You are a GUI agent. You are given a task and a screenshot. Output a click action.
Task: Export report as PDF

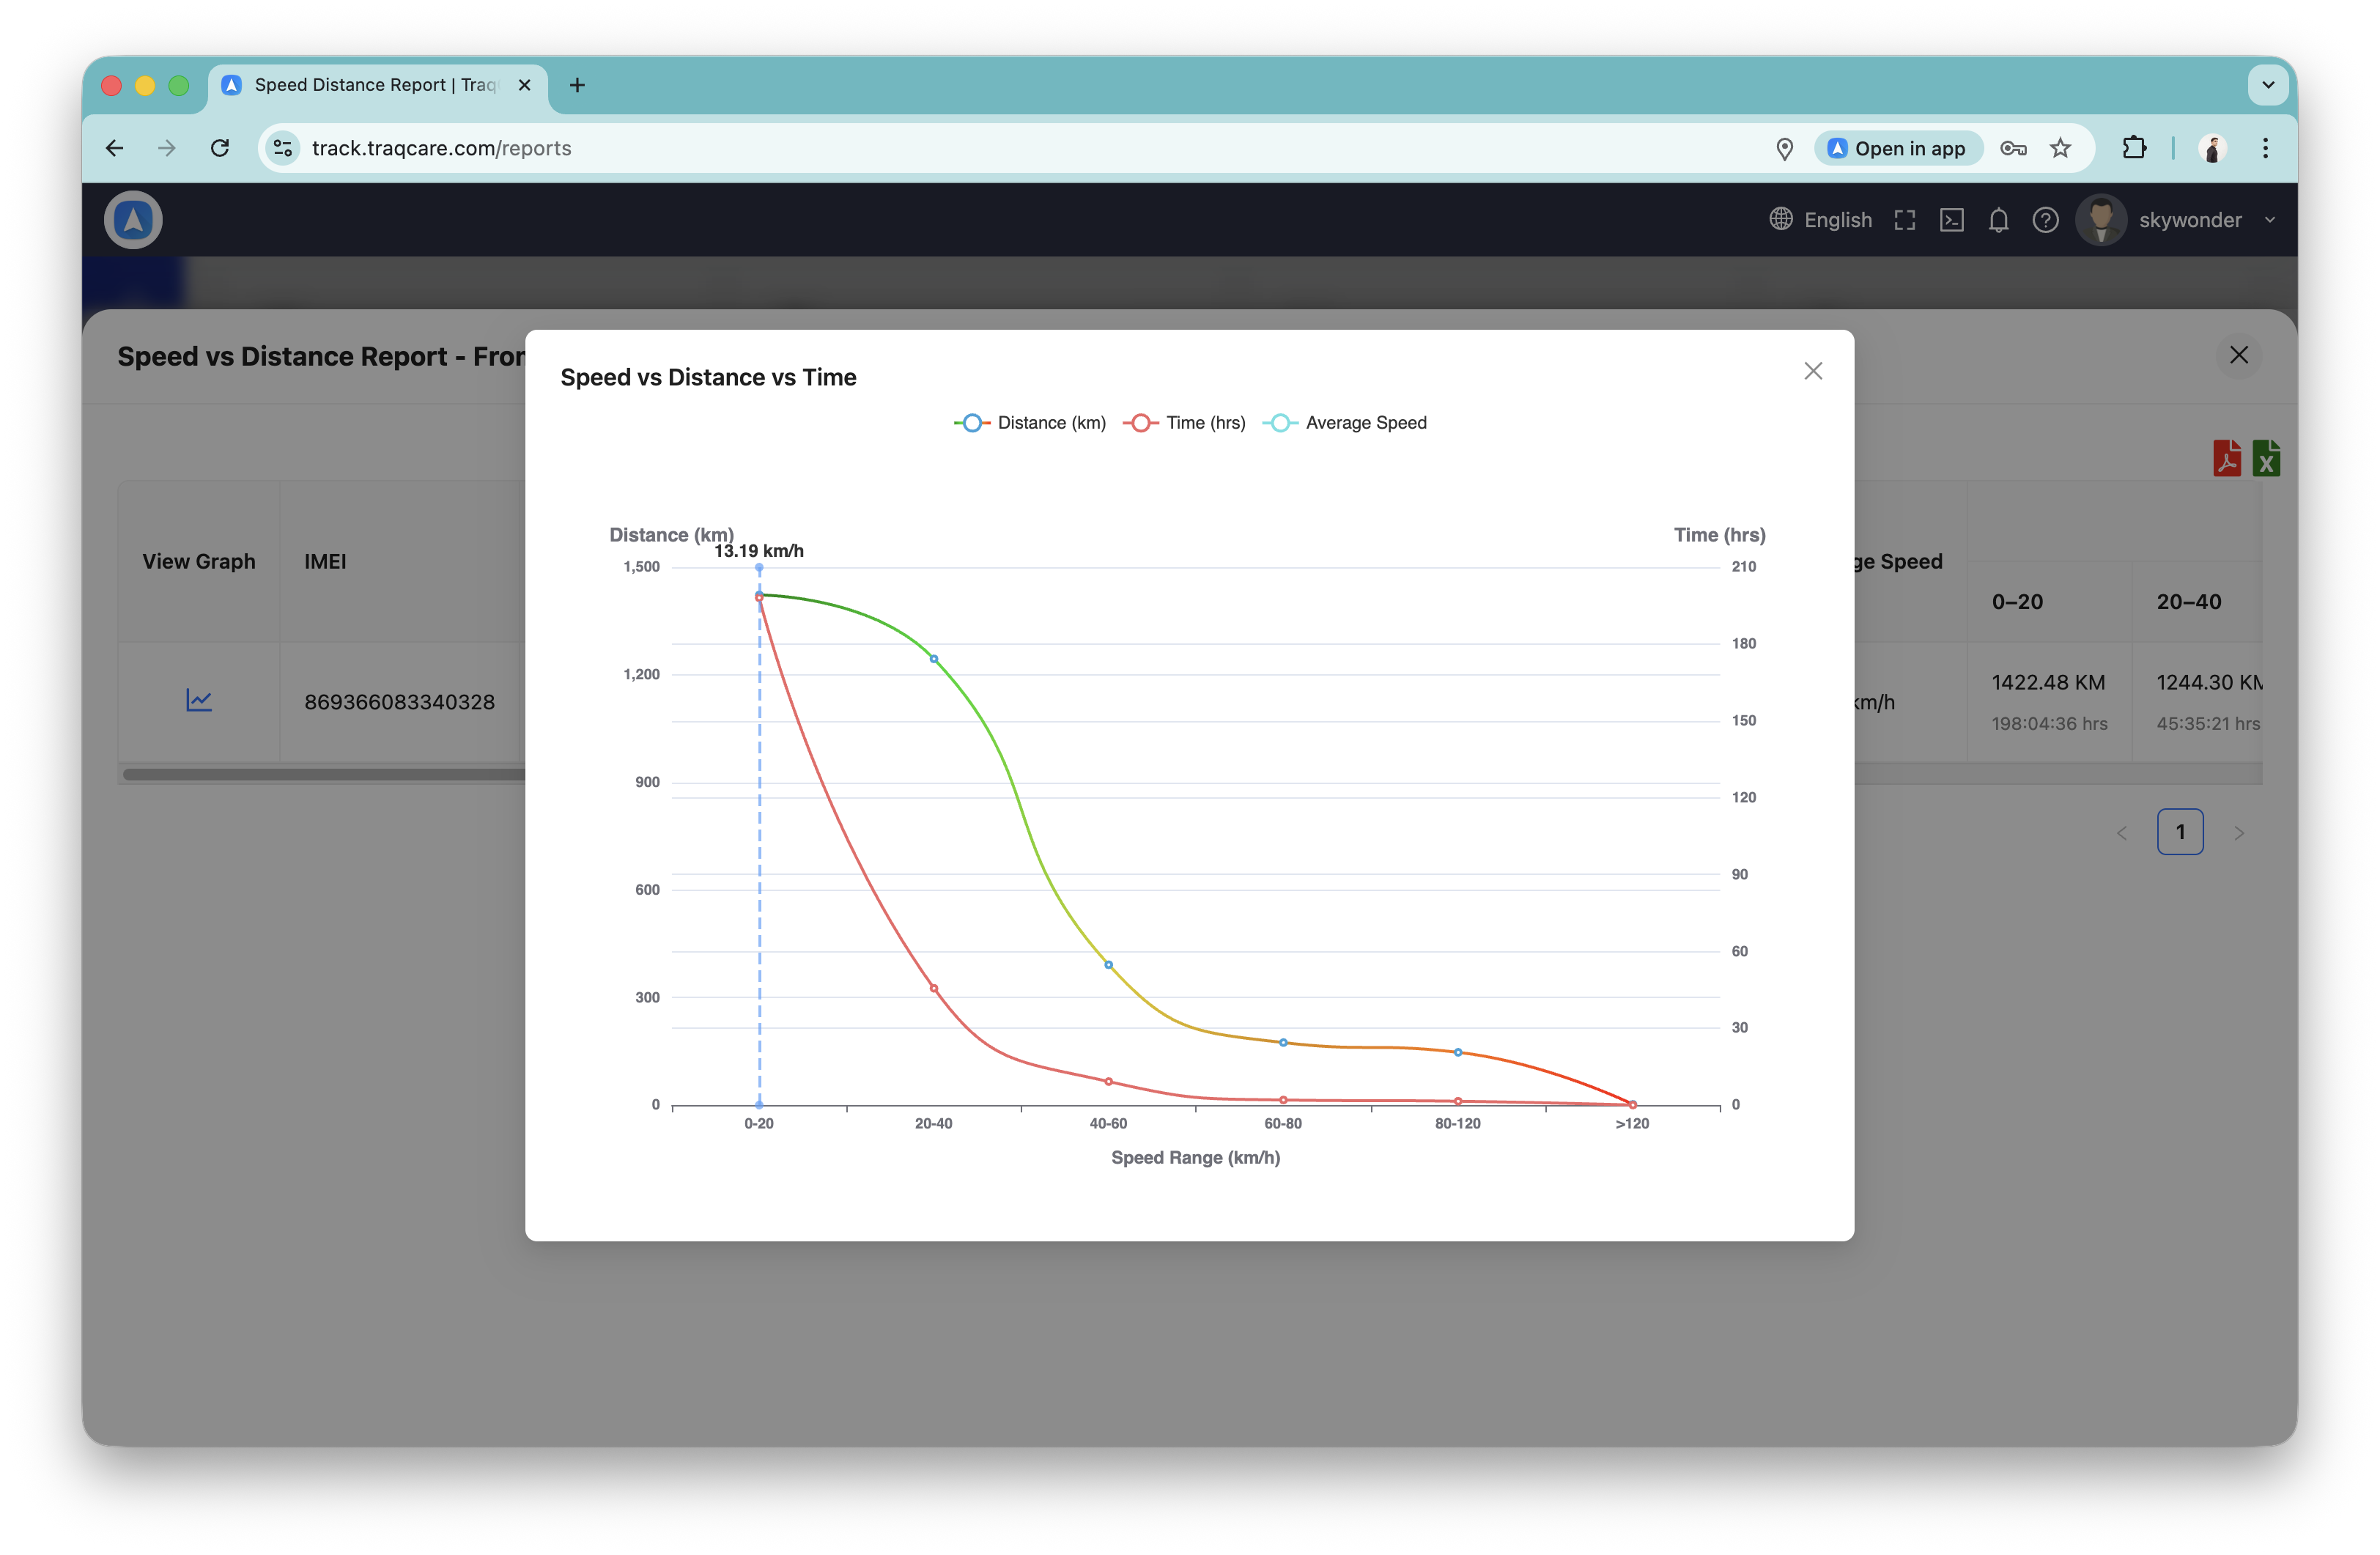pyautogui.click(x=2226, y=458)
